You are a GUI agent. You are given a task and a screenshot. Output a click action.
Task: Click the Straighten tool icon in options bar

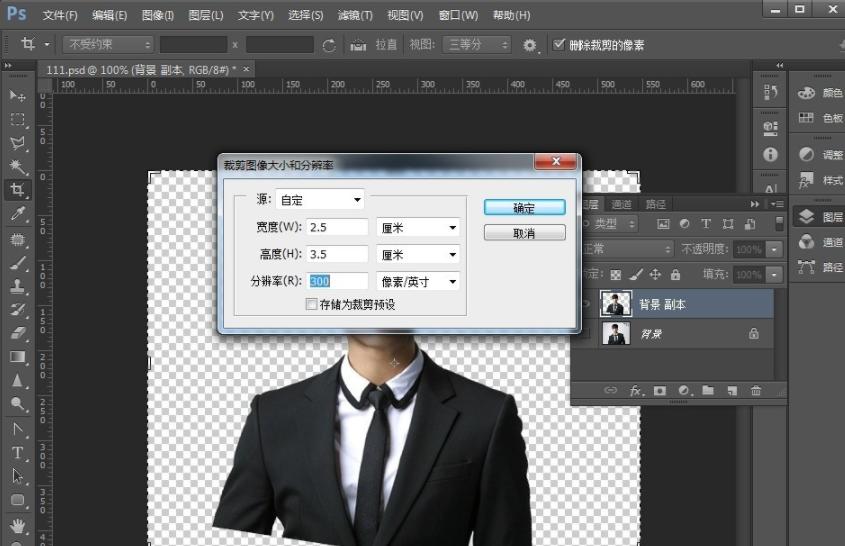click(x=358, y=46)
